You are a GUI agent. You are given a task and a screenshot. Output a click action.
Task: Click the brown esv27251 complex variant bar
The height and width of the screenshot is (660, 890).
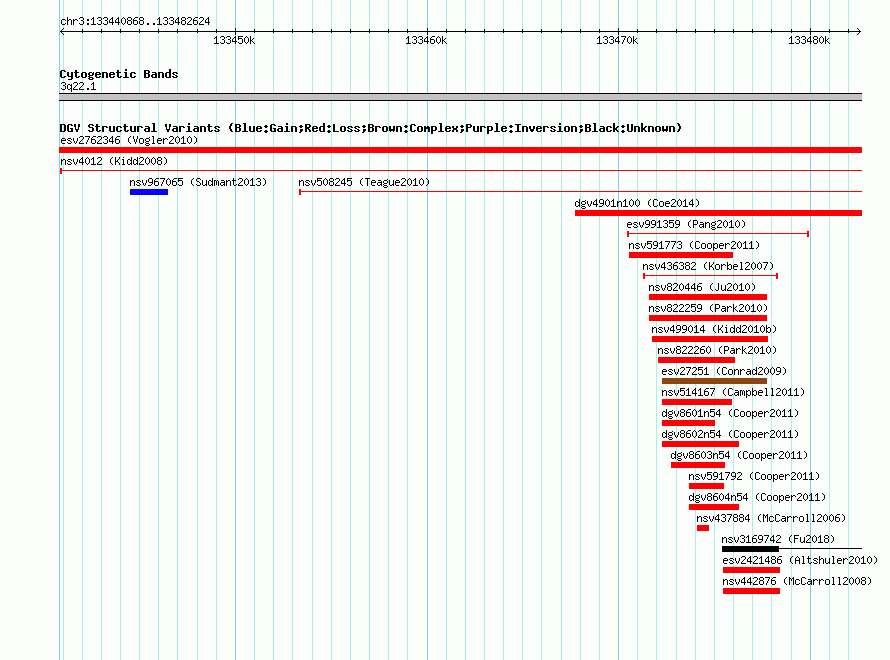[715, 381]
